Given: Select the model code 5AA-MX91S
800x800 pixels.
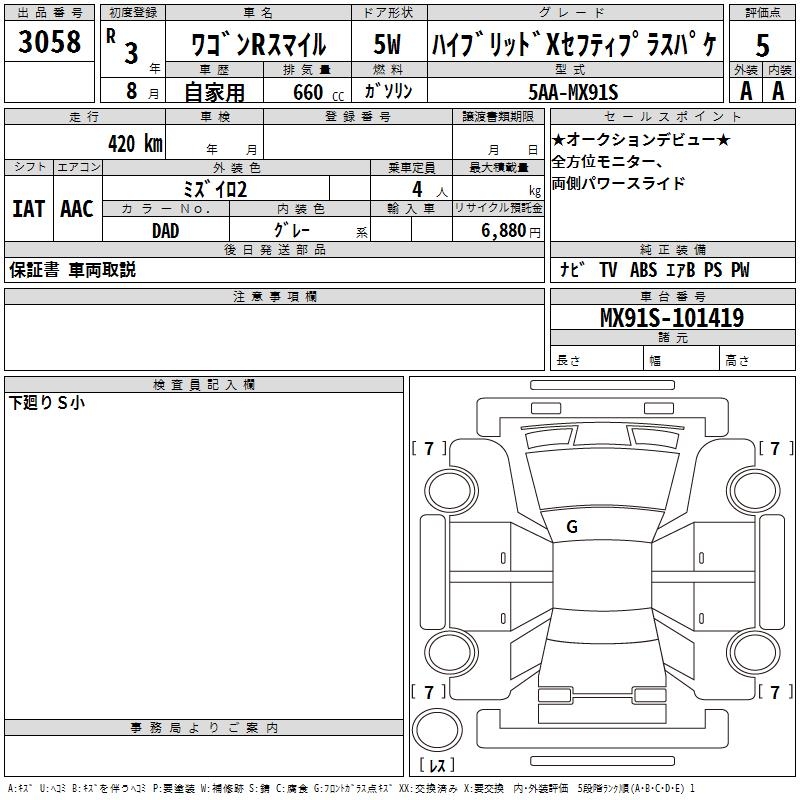Looking at the screenshot, I should [573, 92].
